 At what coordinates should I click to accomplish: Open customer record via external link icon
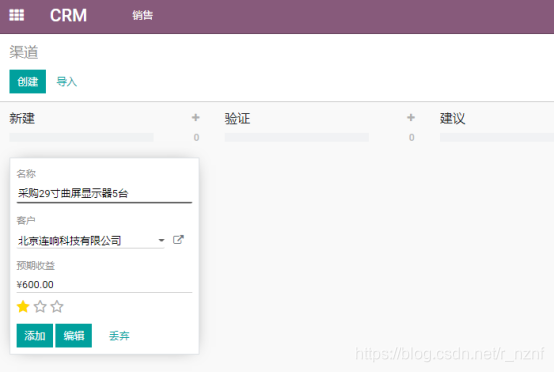click(178, 240)
